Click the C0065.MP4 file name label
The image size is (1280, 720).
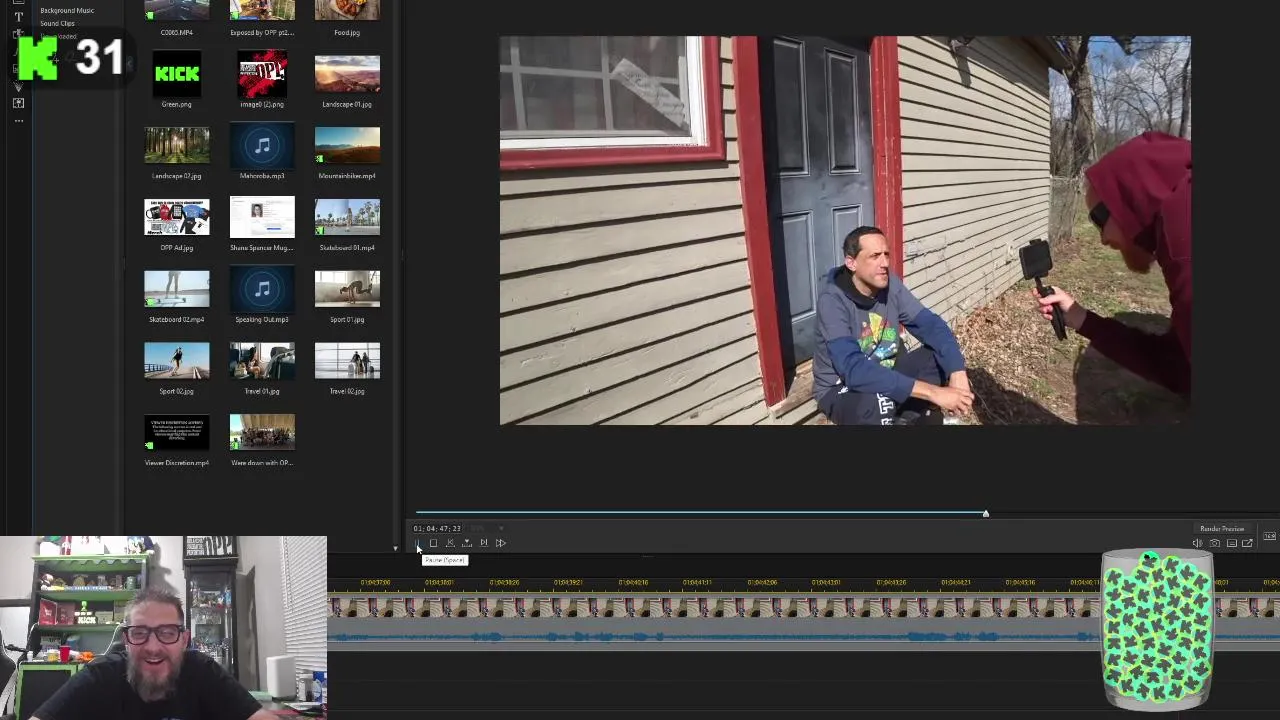[177, 32]
